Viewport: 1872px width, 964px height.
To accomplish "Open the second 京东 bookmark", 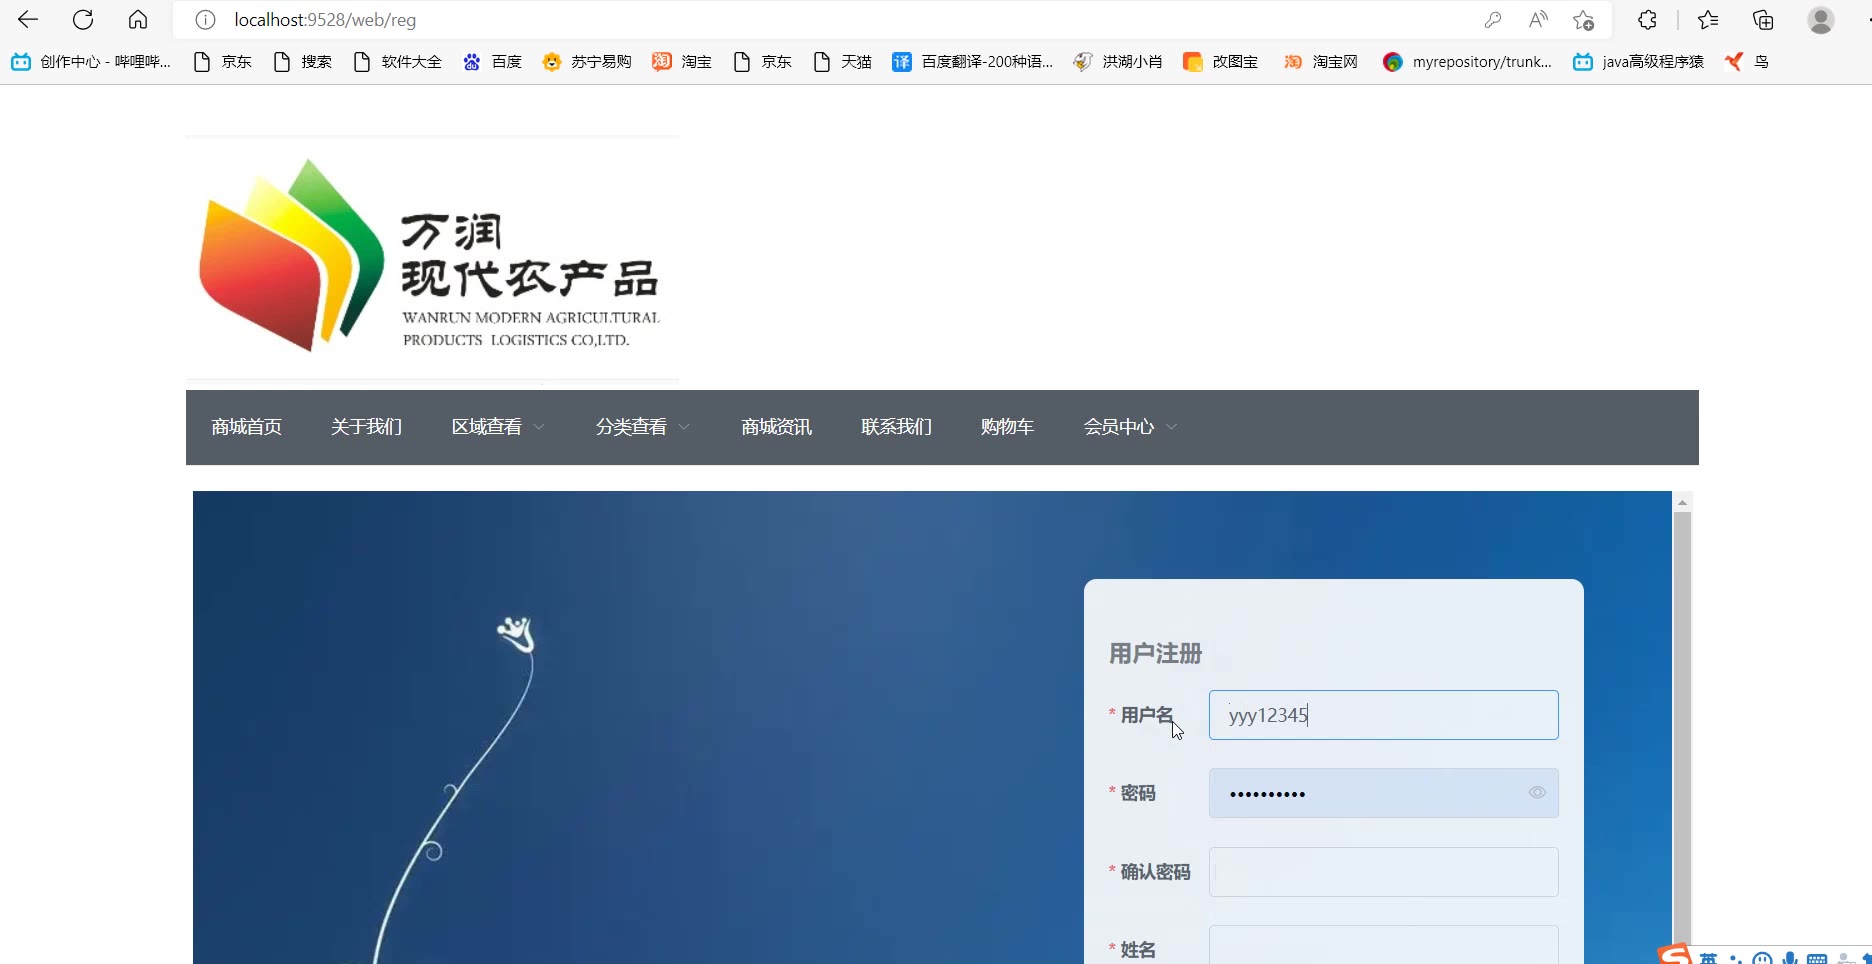I will pyautogui.click(x=762, y=62).
